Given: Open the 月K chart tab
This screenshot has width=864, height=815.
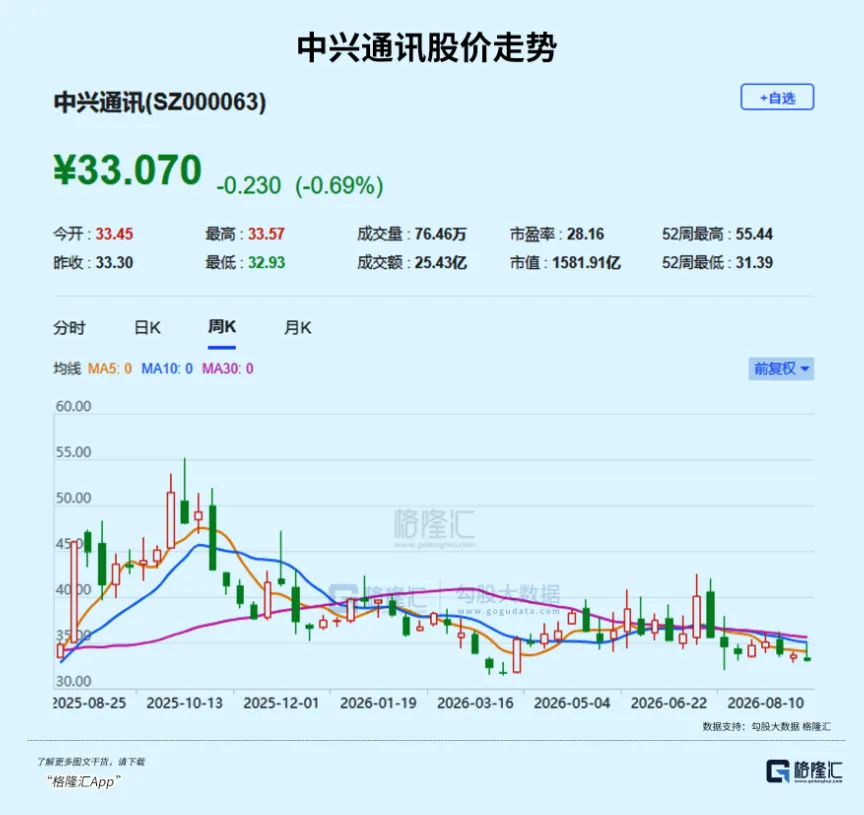Looking at the screenshot, I should point(298,328).
